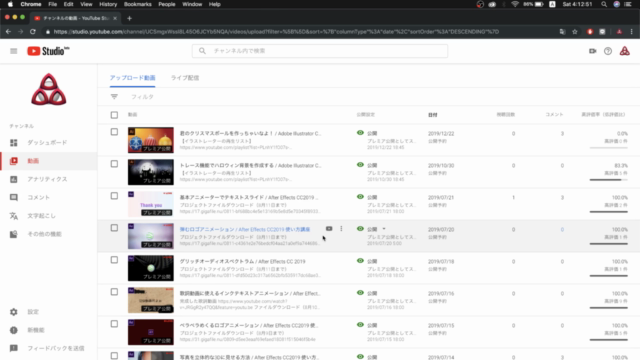
Task: Select the クリスマスボール video checkbox
Action: [114, 132]
